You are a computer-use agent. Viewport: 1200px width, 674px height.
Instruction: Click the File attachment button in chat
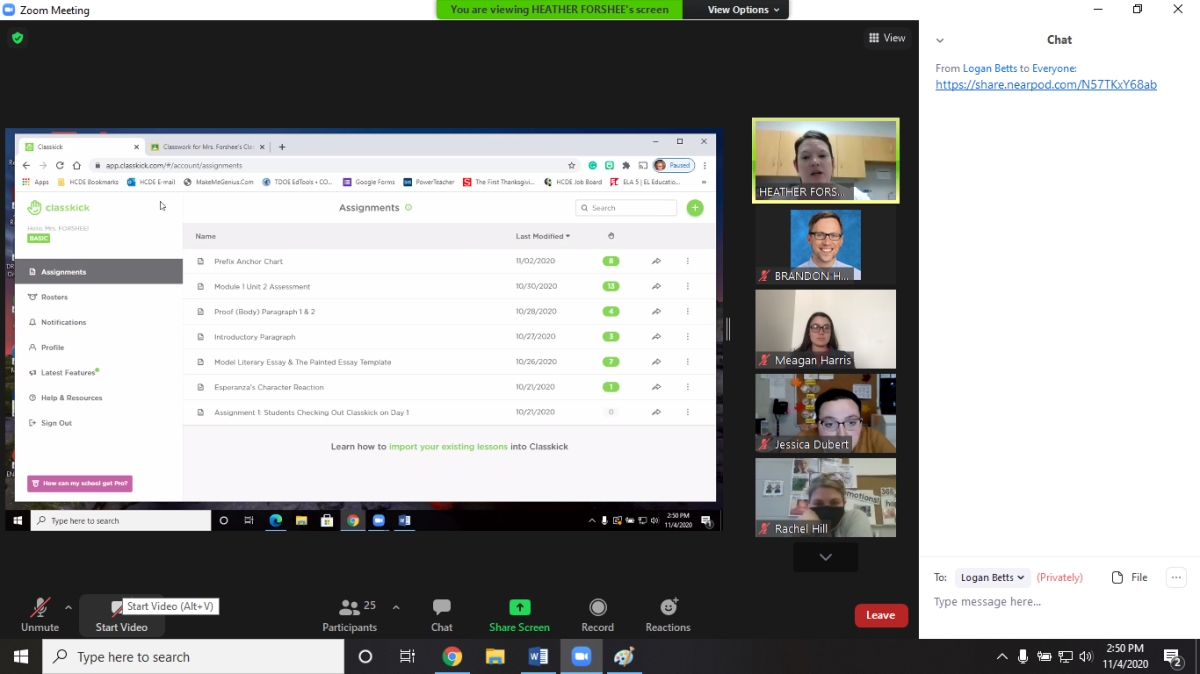tap(1130, 577)
